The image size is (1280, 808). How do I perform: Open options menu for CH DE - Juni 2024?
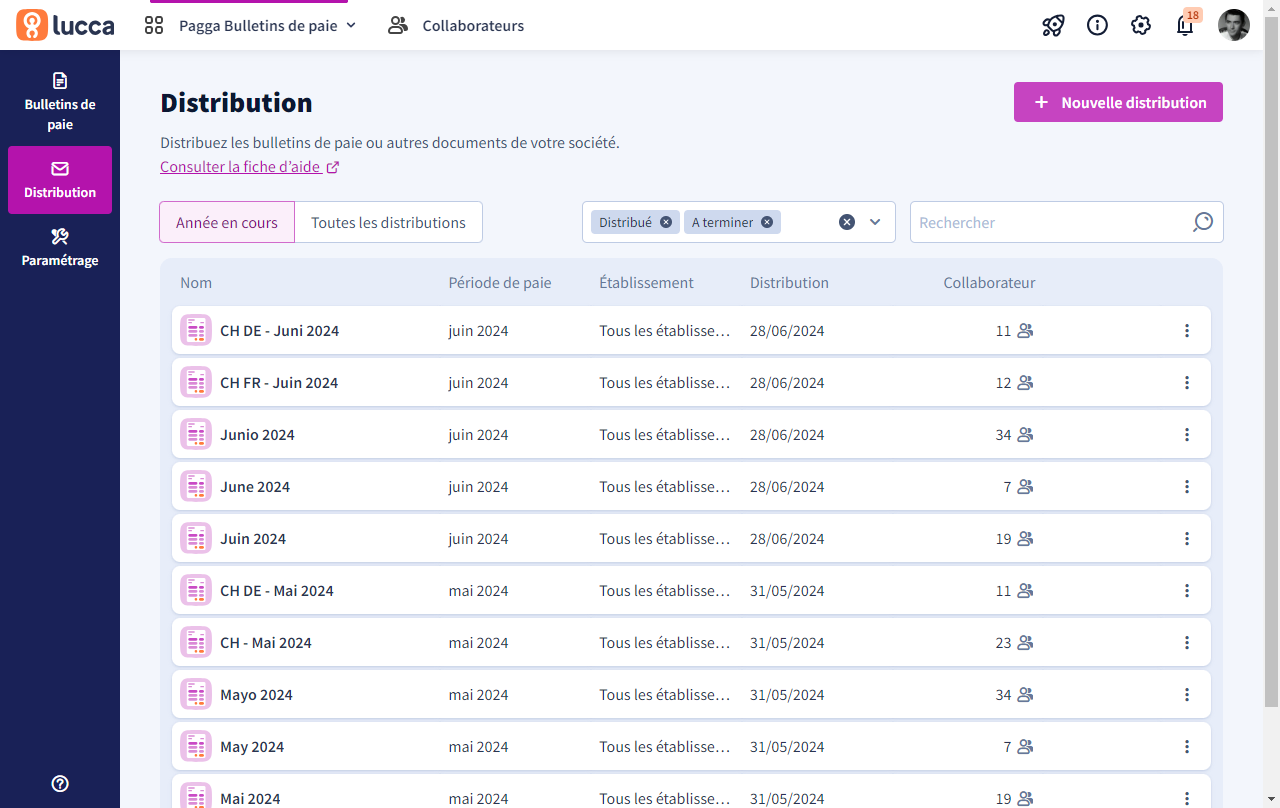tap(1187, 331)
